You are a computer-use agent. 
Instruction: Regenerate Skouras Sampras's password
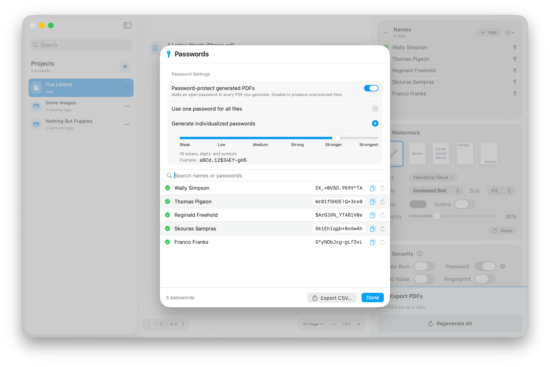[x=383, y=229]
